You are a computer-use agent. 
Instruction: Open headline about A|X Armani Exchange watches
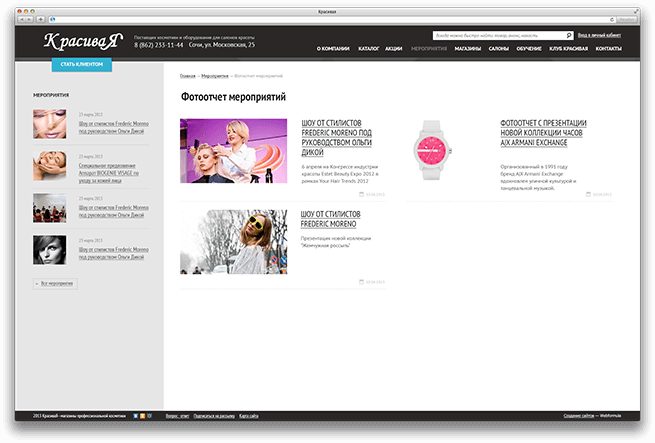click(x=543, y=133)
